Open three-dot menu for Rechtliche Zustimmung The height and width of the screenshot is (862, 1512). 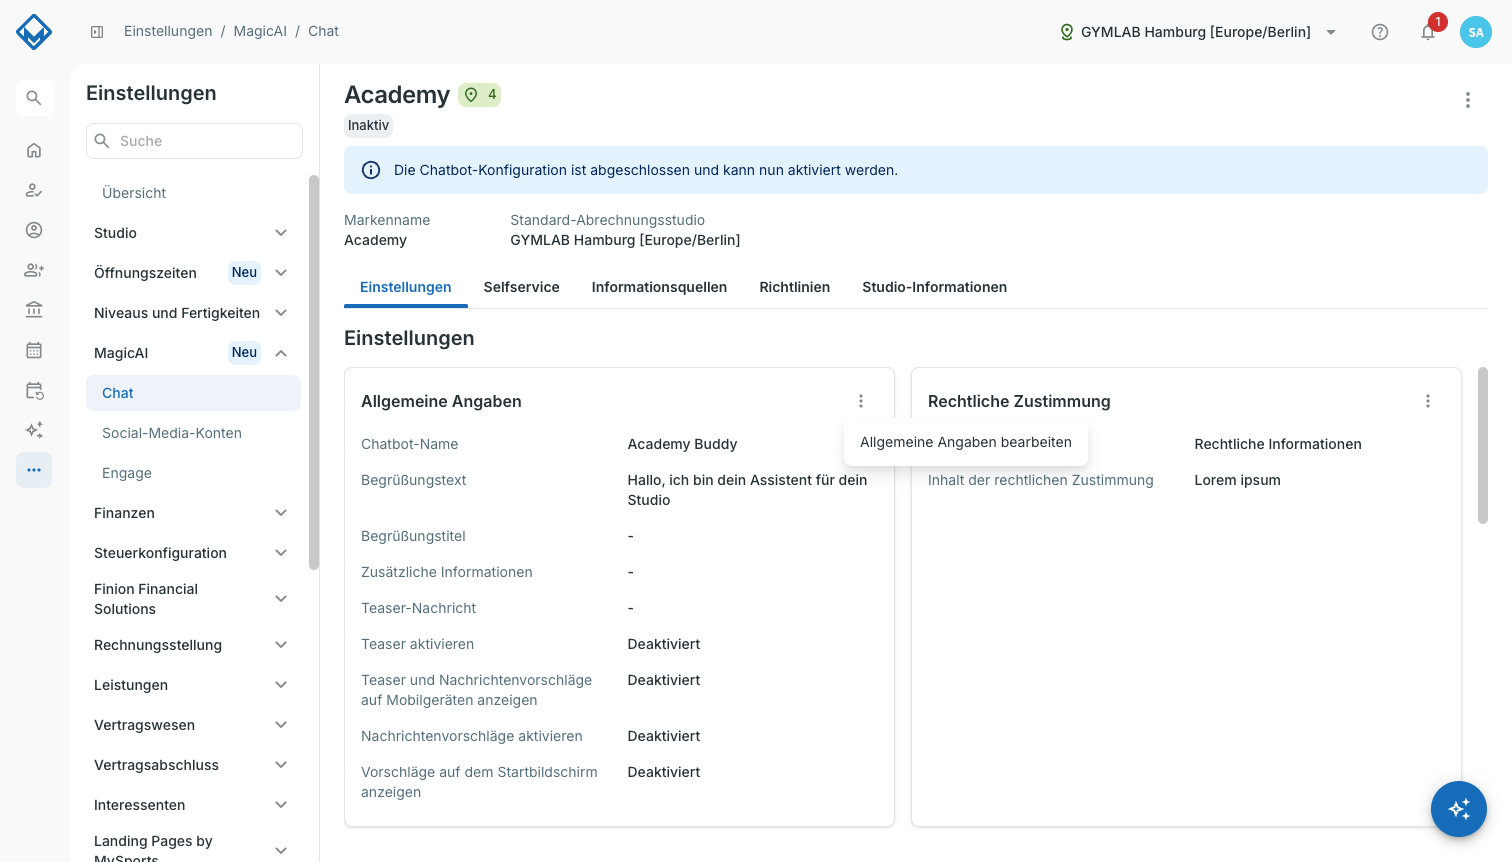[1428, 401]
